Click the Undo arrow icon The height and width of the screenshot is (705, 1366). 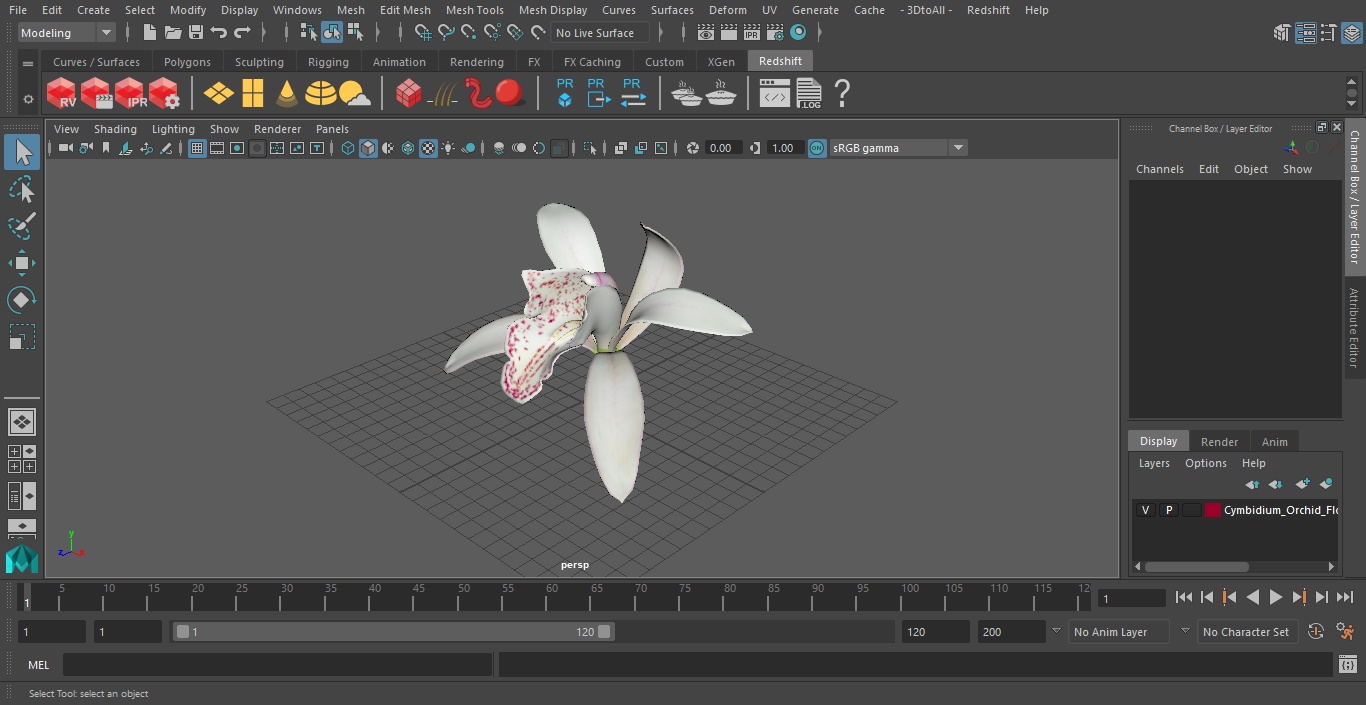click(219, 33)
